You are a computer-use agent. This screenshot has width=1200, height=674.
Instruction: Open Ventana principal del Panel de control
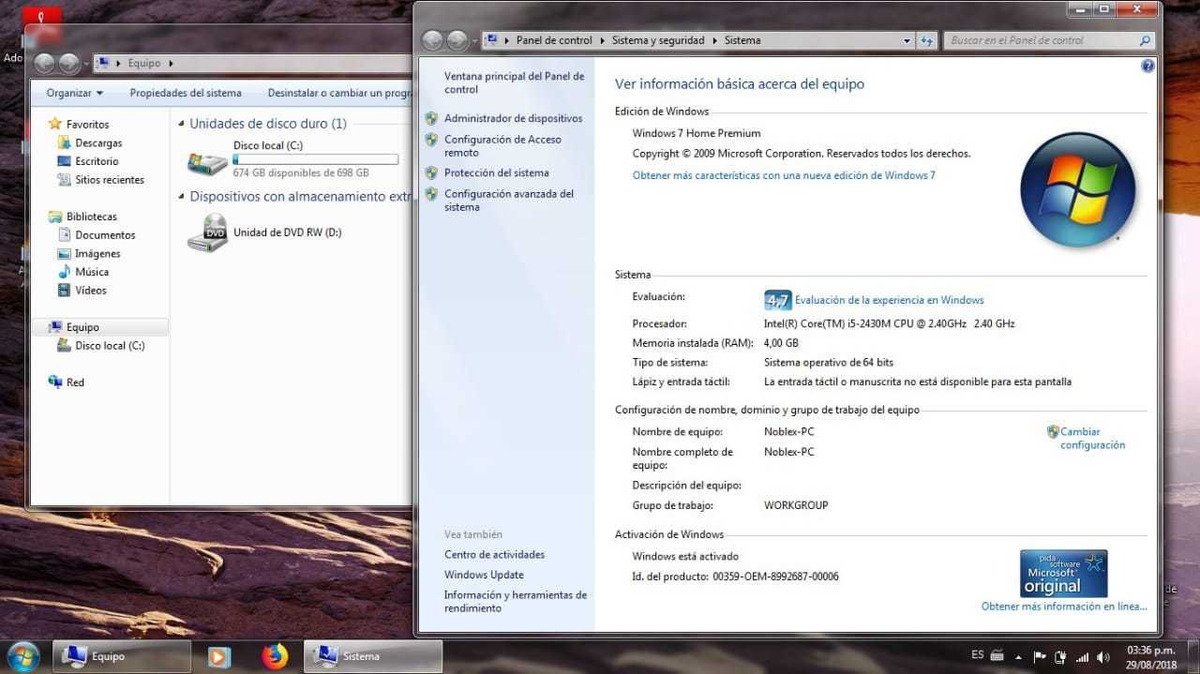click(514, 82)
